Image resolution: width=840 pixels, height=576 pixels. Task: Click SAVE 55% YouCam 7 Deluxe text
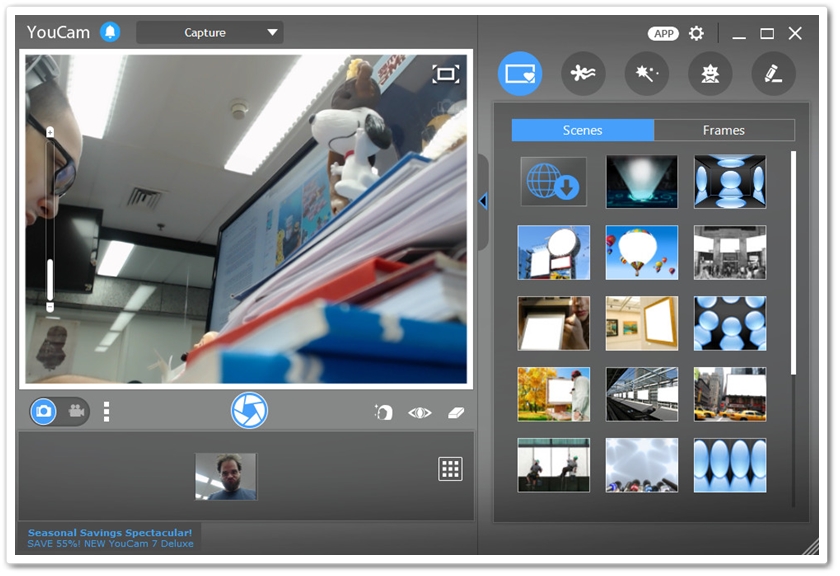pos(110,544)
